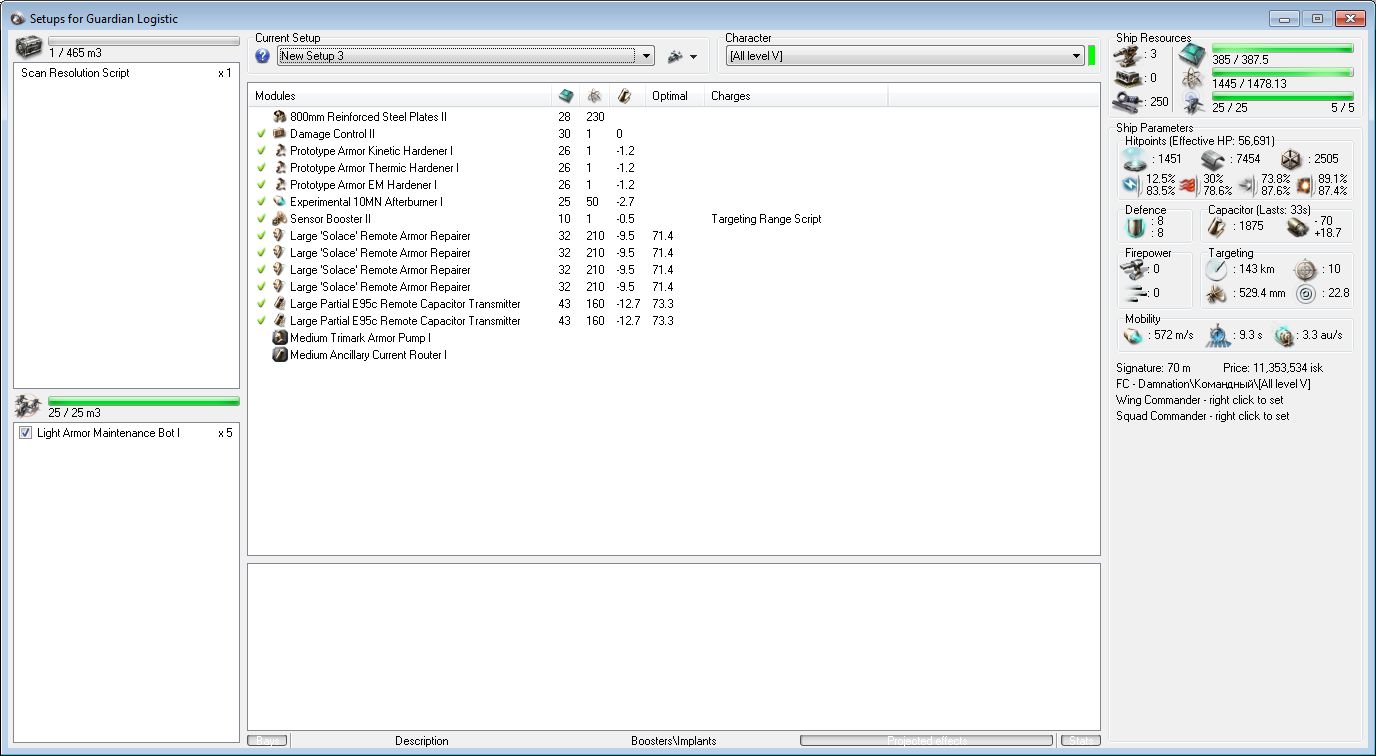Sort by the Powergrid column header icon
The height and width of the screenshot is (756, 1376).
tap(595, 96)
